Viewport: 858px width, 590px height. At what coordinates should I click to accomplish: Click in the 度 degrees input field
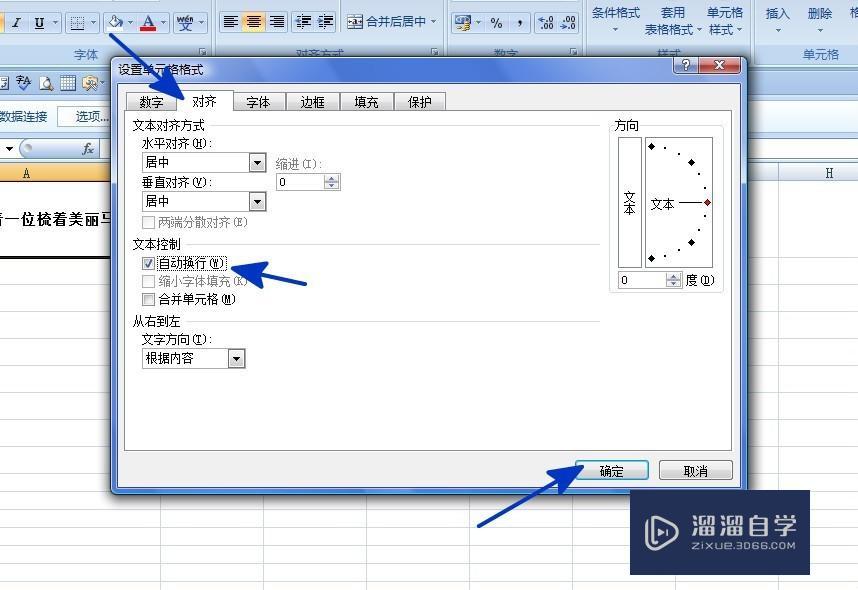(x=642, y=280)
